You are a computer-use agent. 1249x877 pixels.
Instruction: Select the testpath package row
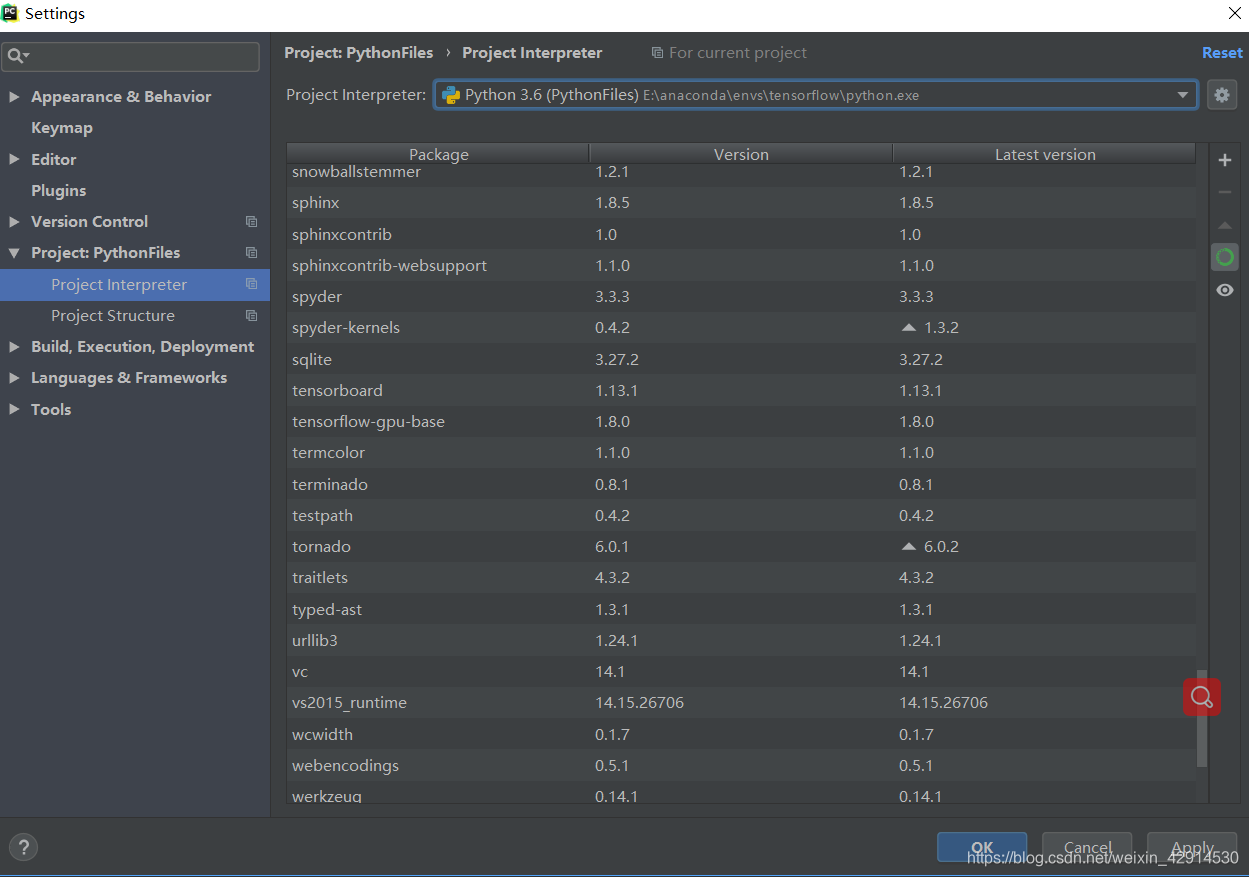[741, 515]
